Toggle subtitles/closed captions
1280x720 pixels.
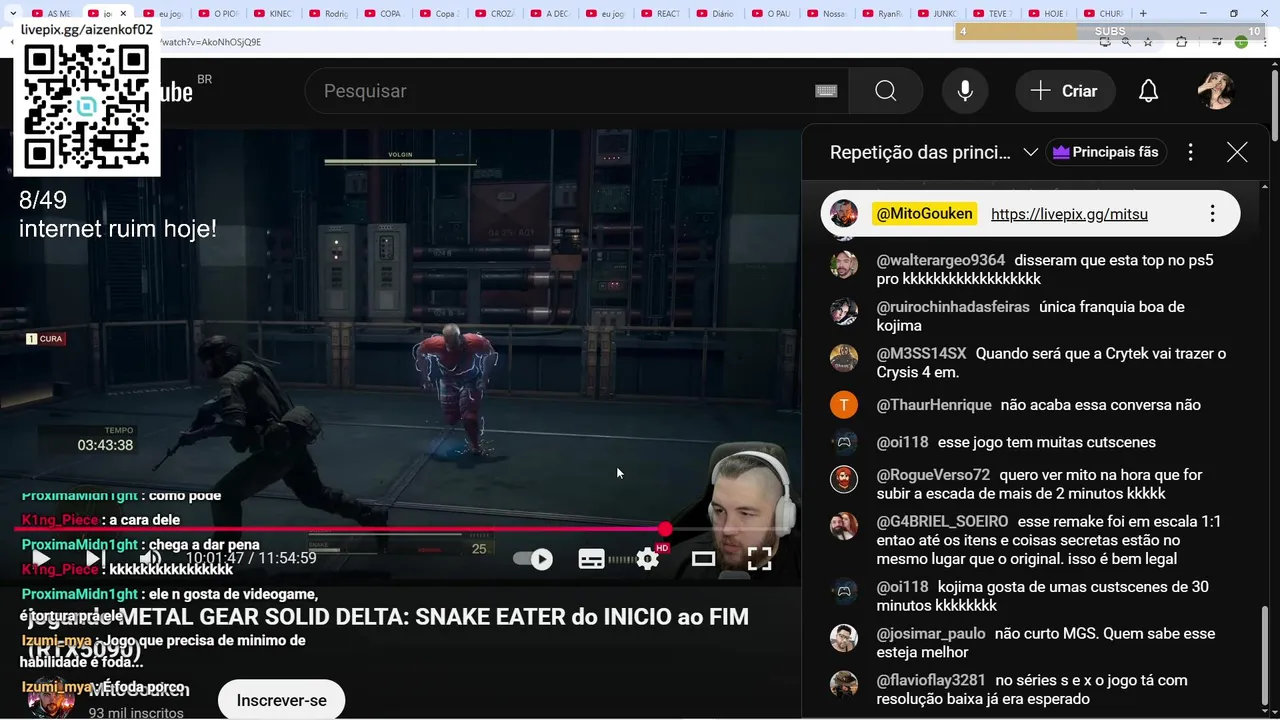[591, 559]
